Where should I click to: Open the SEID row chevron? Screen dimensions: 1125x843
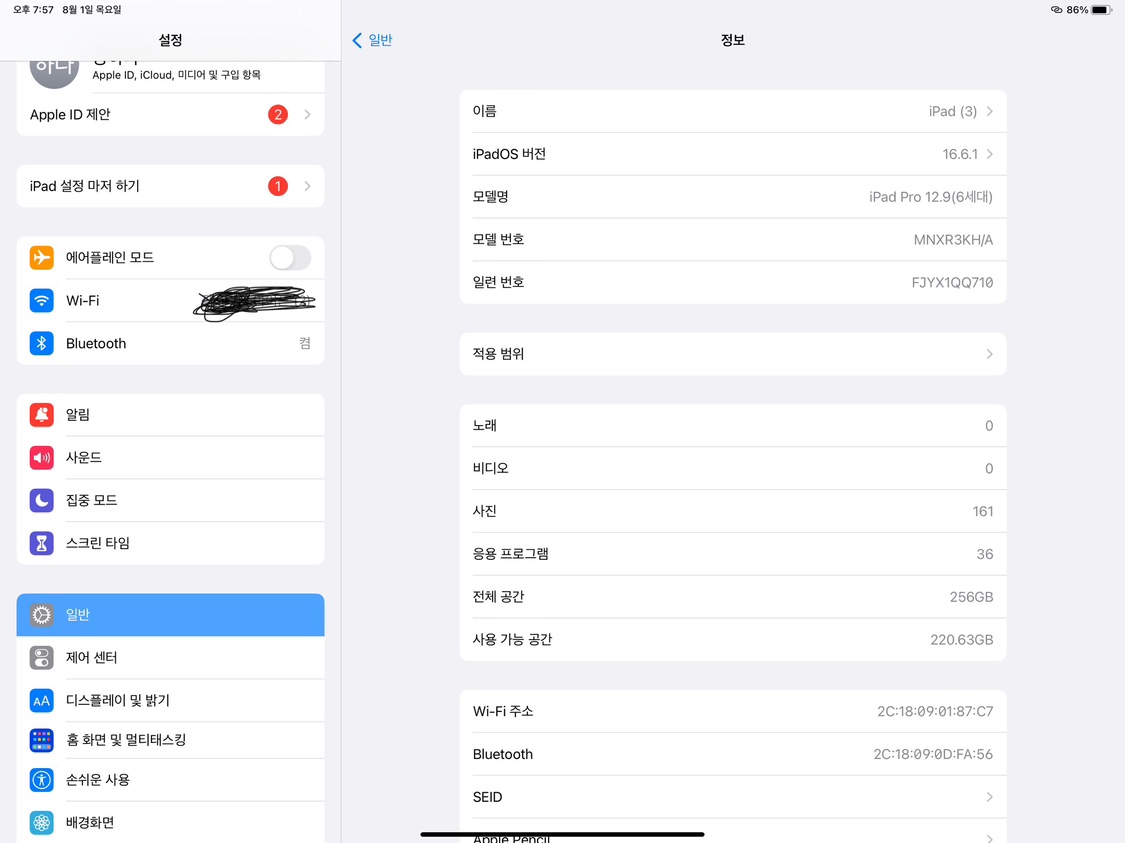coord(989,797)
